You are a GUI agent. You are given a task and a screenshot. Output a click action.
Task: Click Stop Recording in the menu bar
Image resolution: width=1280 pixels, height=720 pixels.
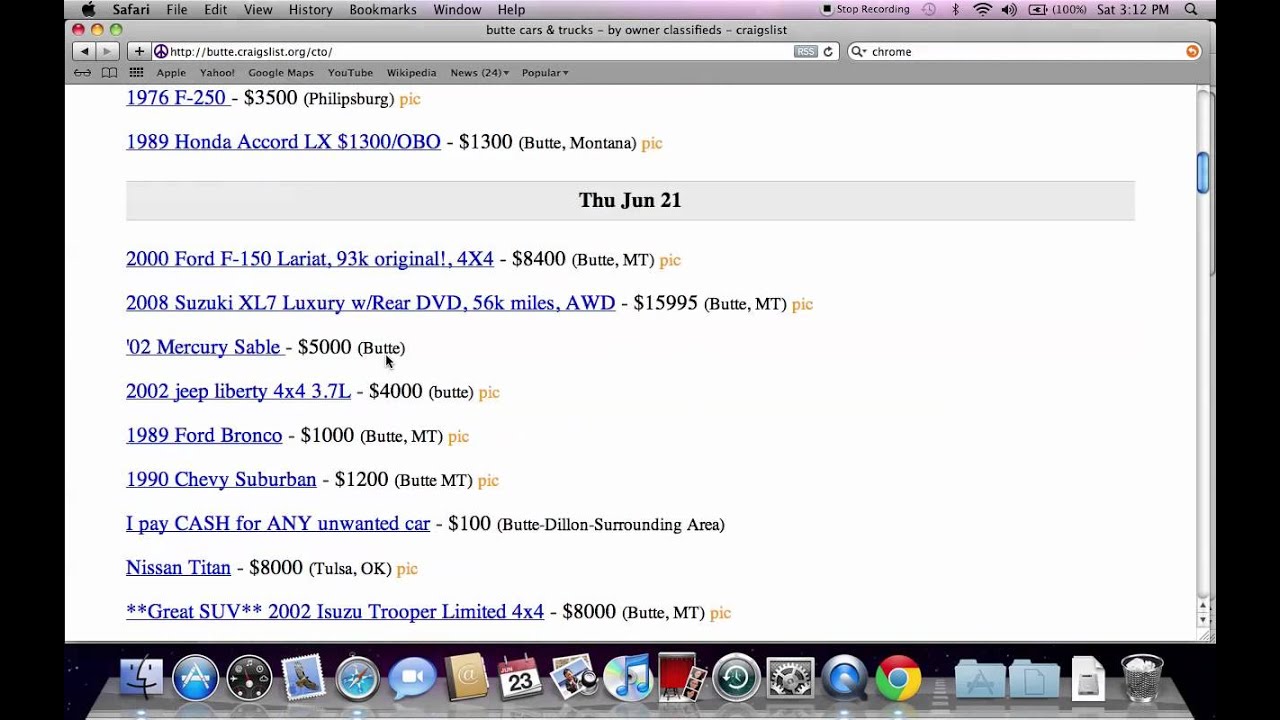865,9
